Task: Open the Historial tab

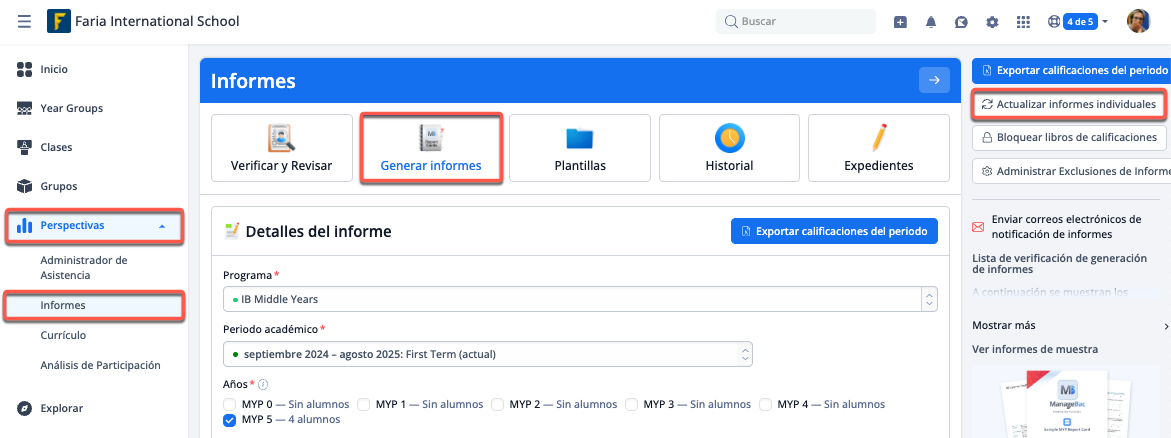Action: [729, 148]
